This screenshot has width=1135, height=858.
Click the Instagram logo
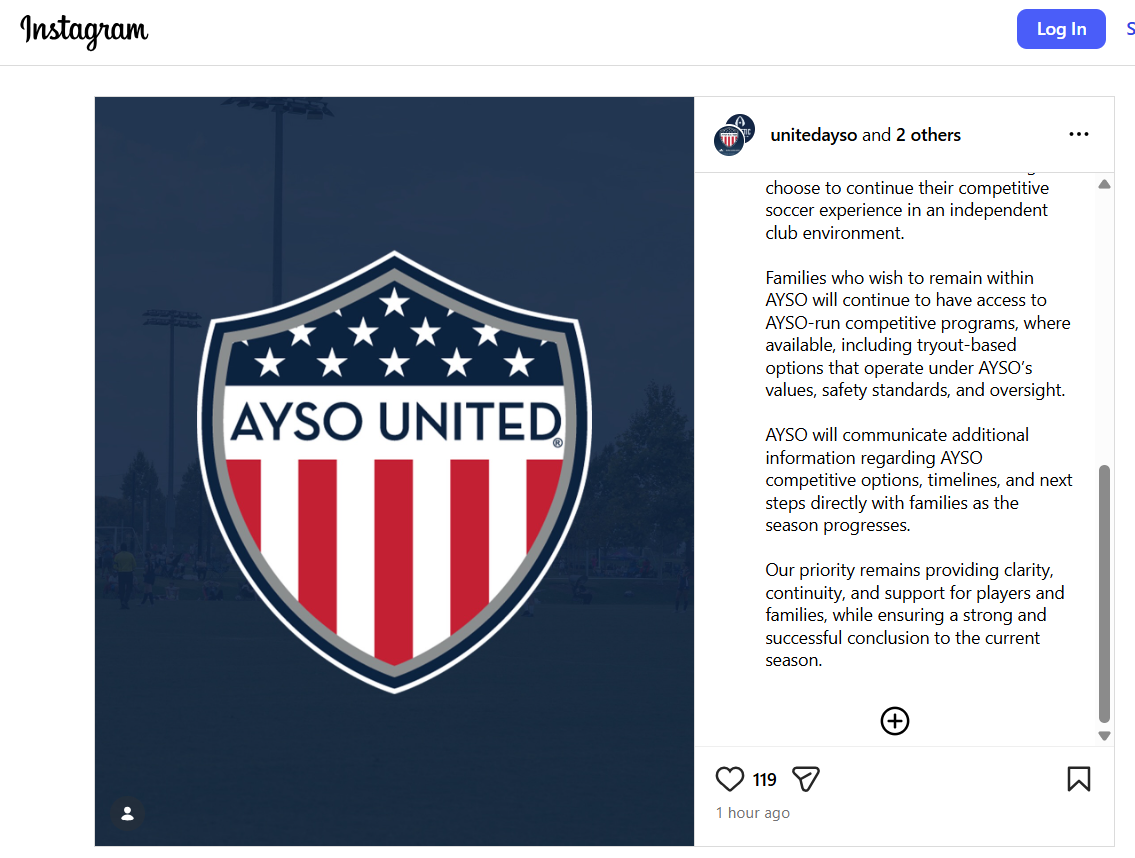pos(84,31)
